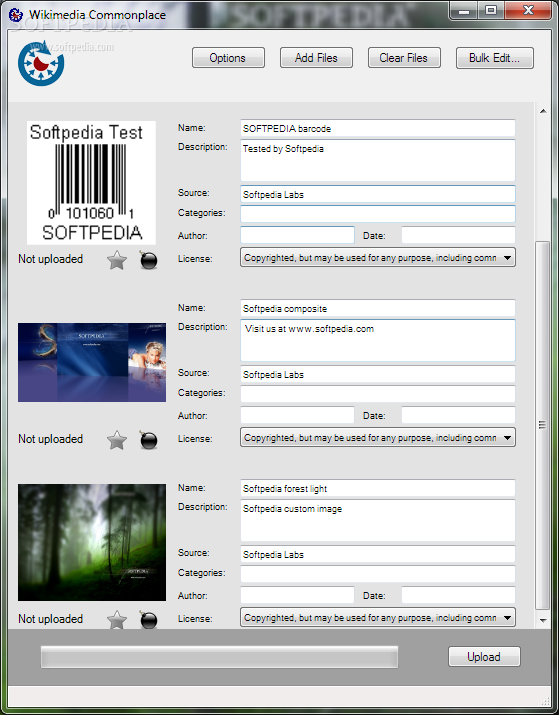The image size is (559, 715).
Task: Maximize the Wikimedia Commonplace window
Action: coord(491,11)
